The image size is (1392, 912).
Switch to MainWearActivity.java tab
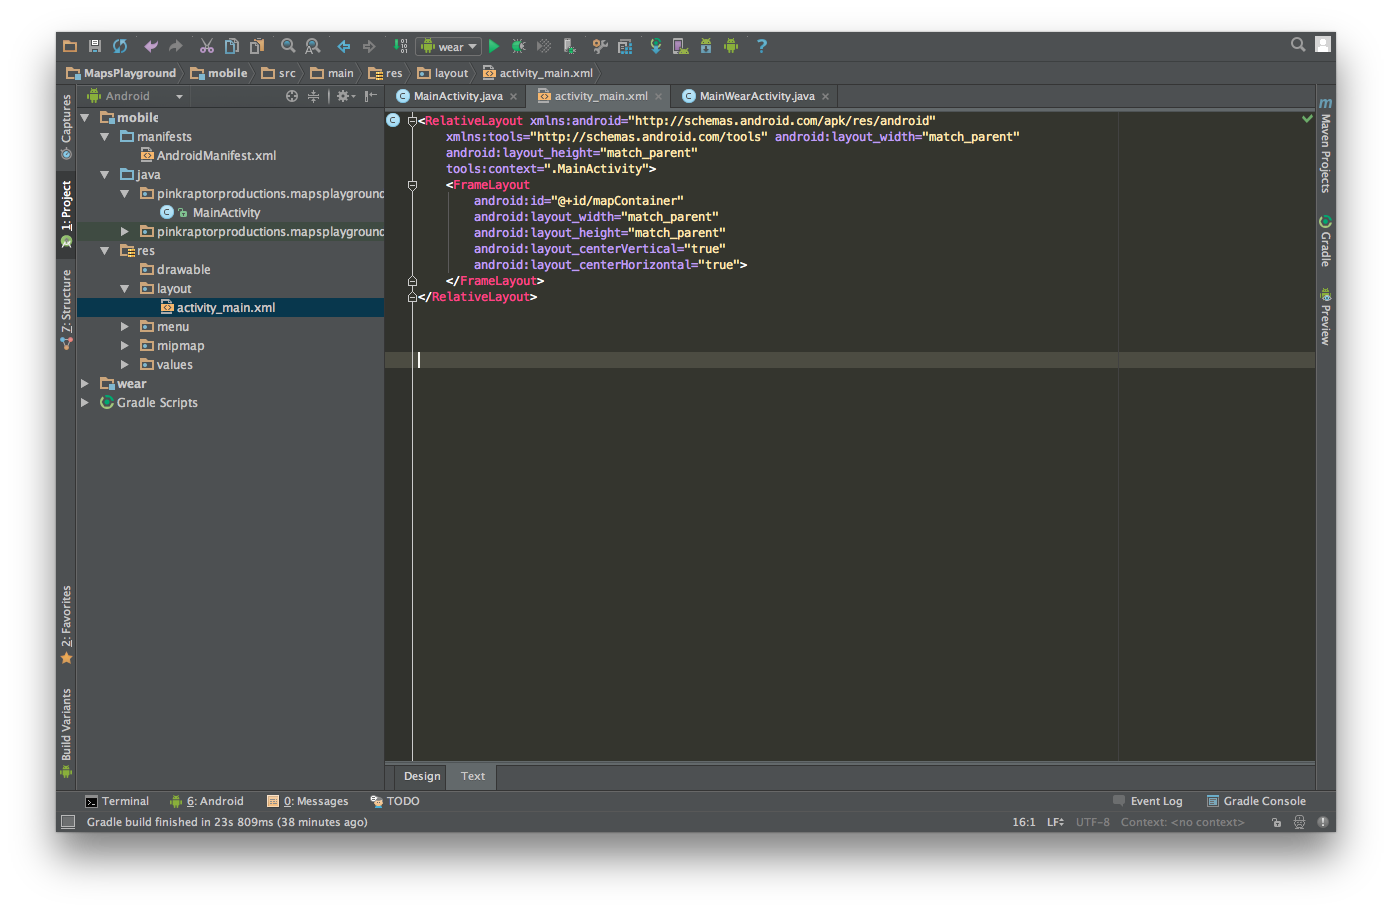(x=756, y=96)
